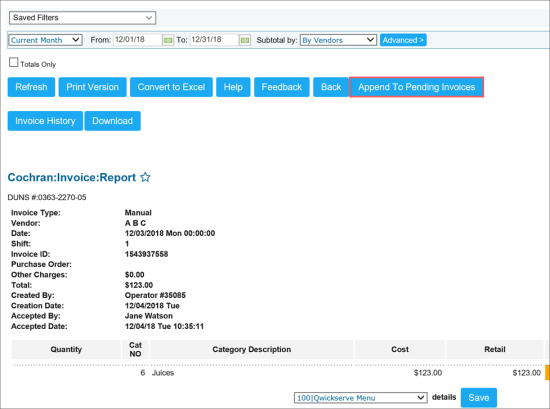This screenshot has width=550, height=409.
Task: Open Invoice History
Action: [x=45, y=121]
